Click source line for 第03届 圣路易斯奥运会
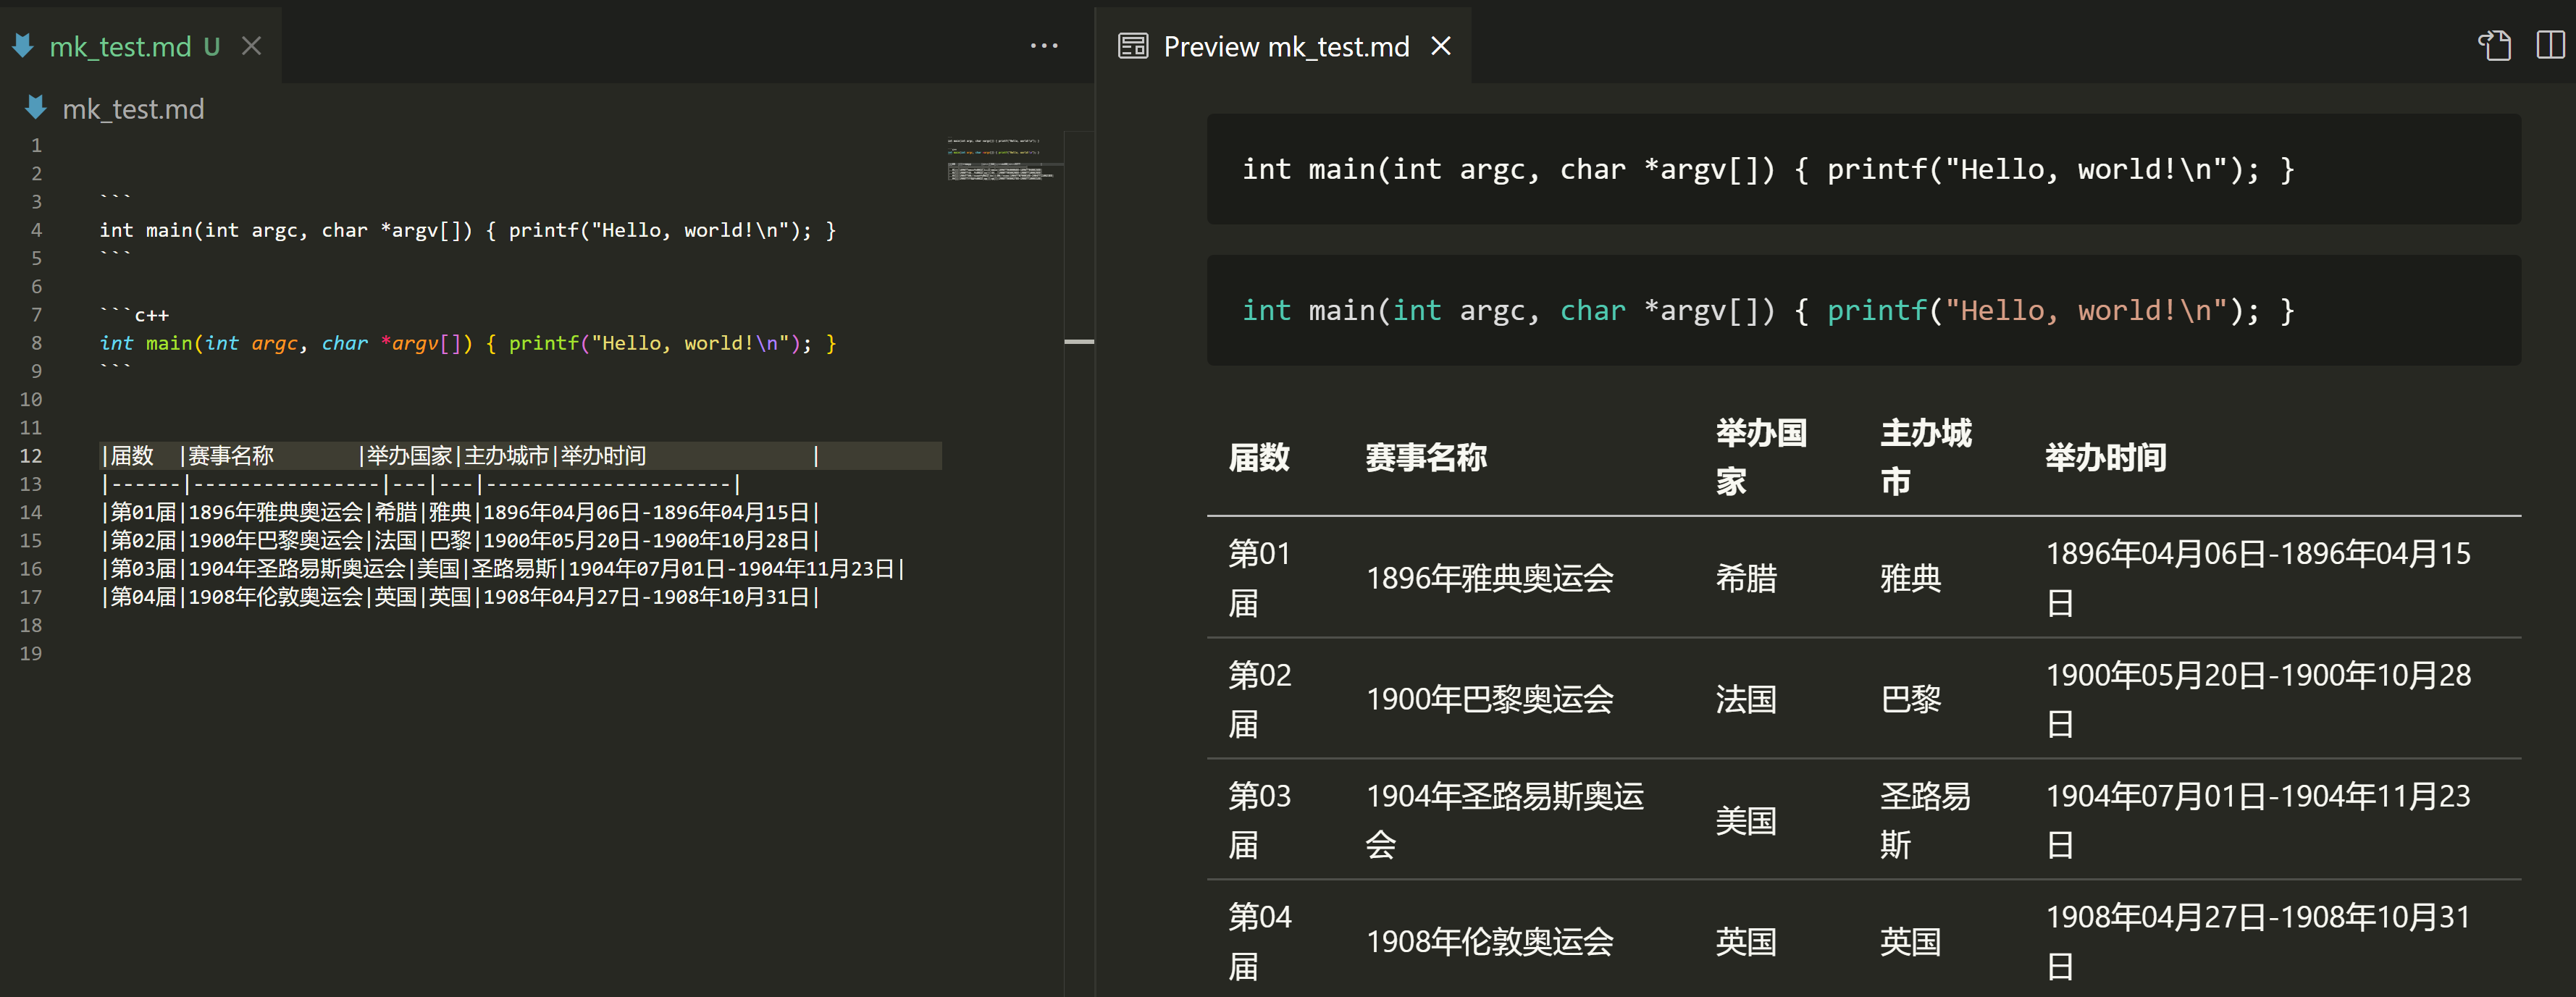The width and height of the screenshot is (2576, 997). coord(503,569)
